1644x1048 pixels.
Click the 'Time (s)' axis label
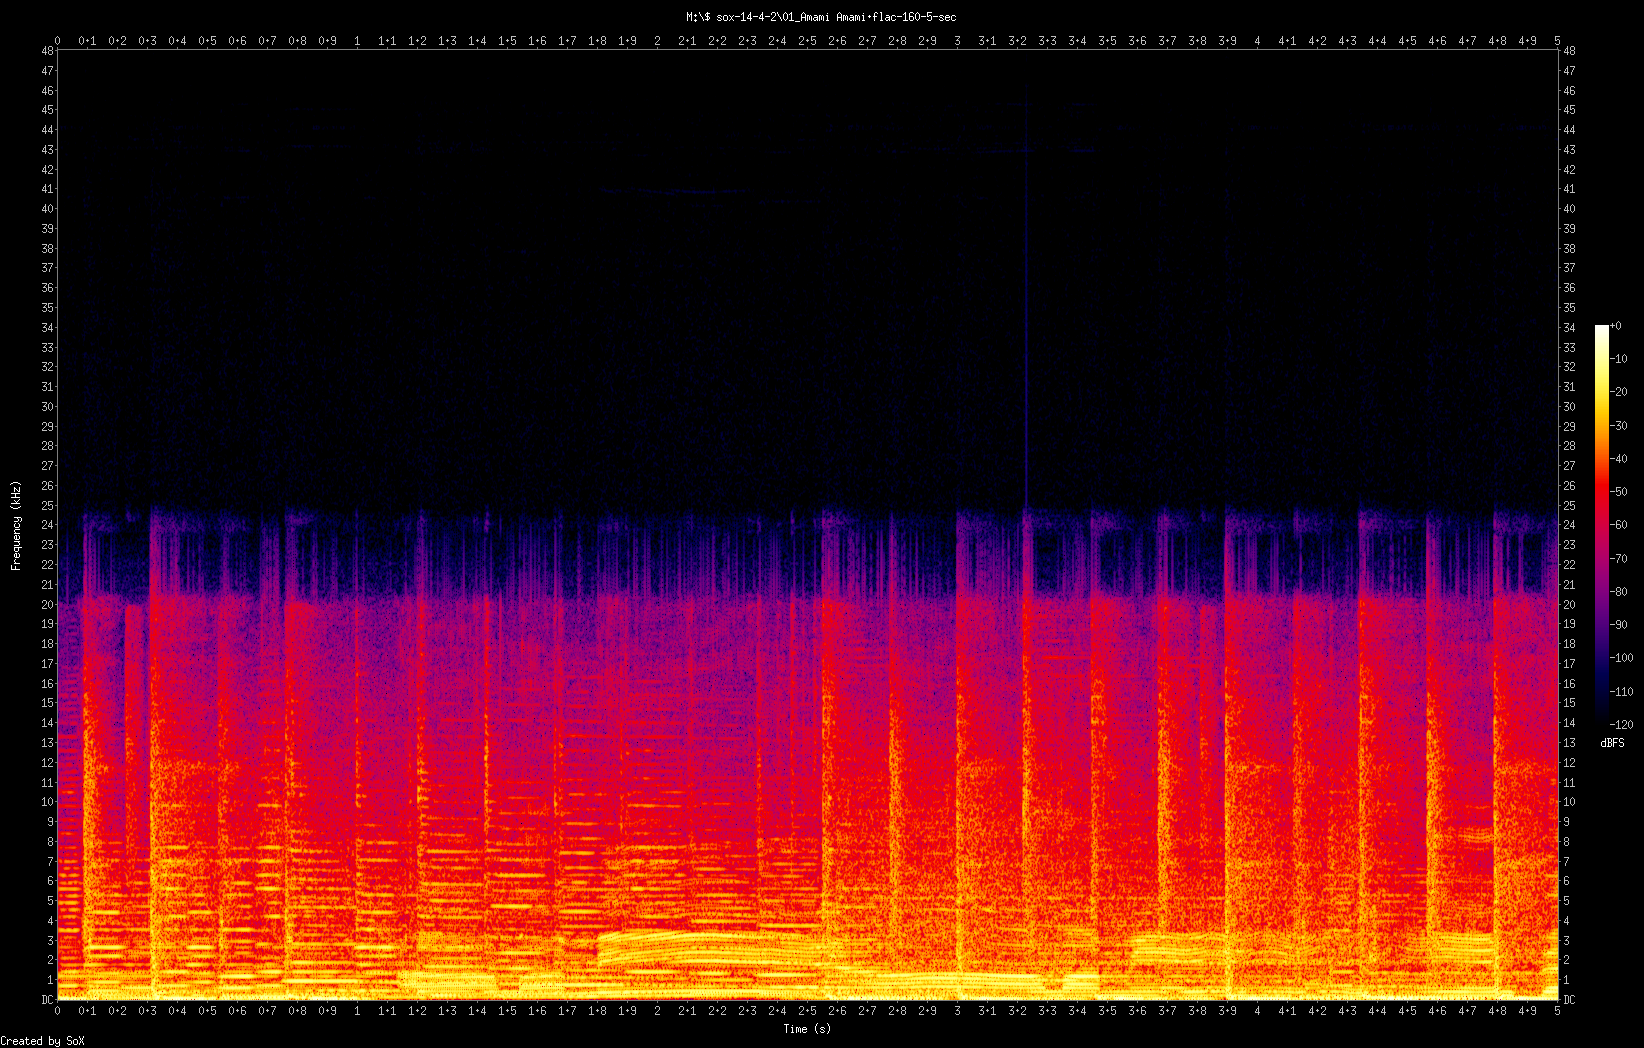click(807, 1028)
